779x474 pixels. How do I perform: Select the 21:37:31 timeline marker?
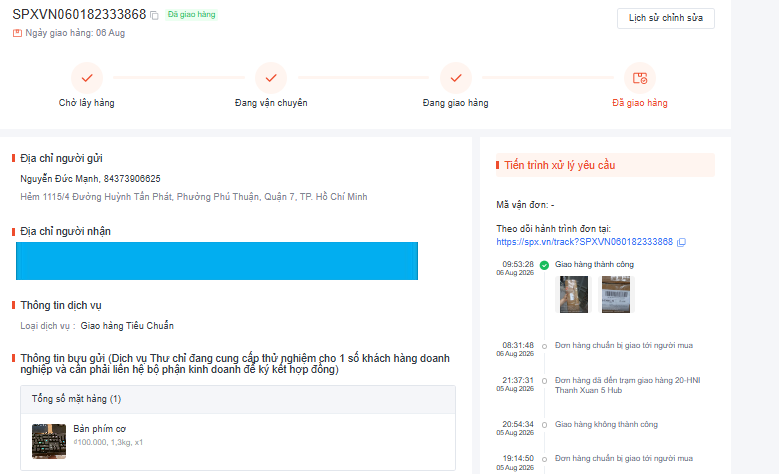pos(545,381)
